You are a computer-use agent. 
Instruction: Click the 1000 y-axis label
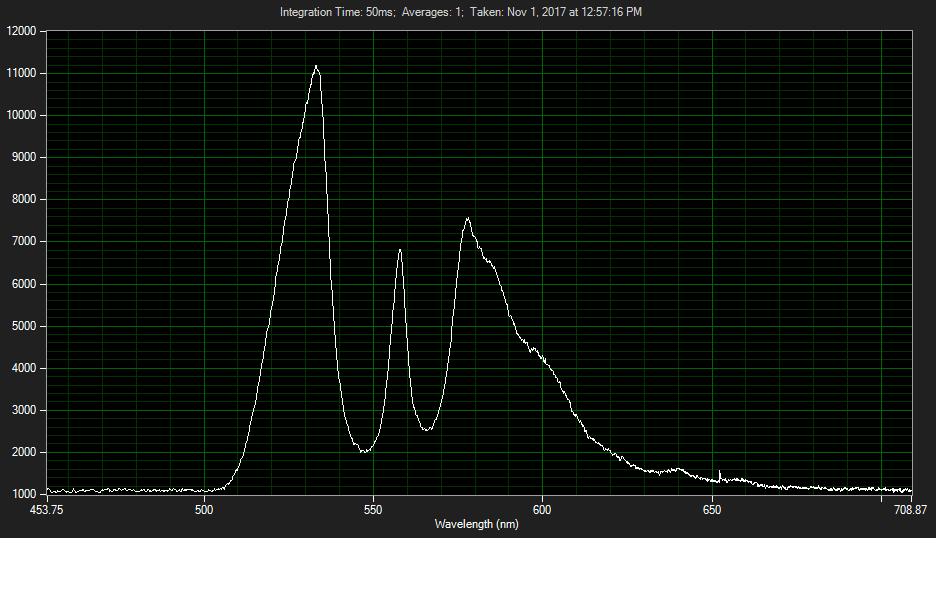point(24,494)
